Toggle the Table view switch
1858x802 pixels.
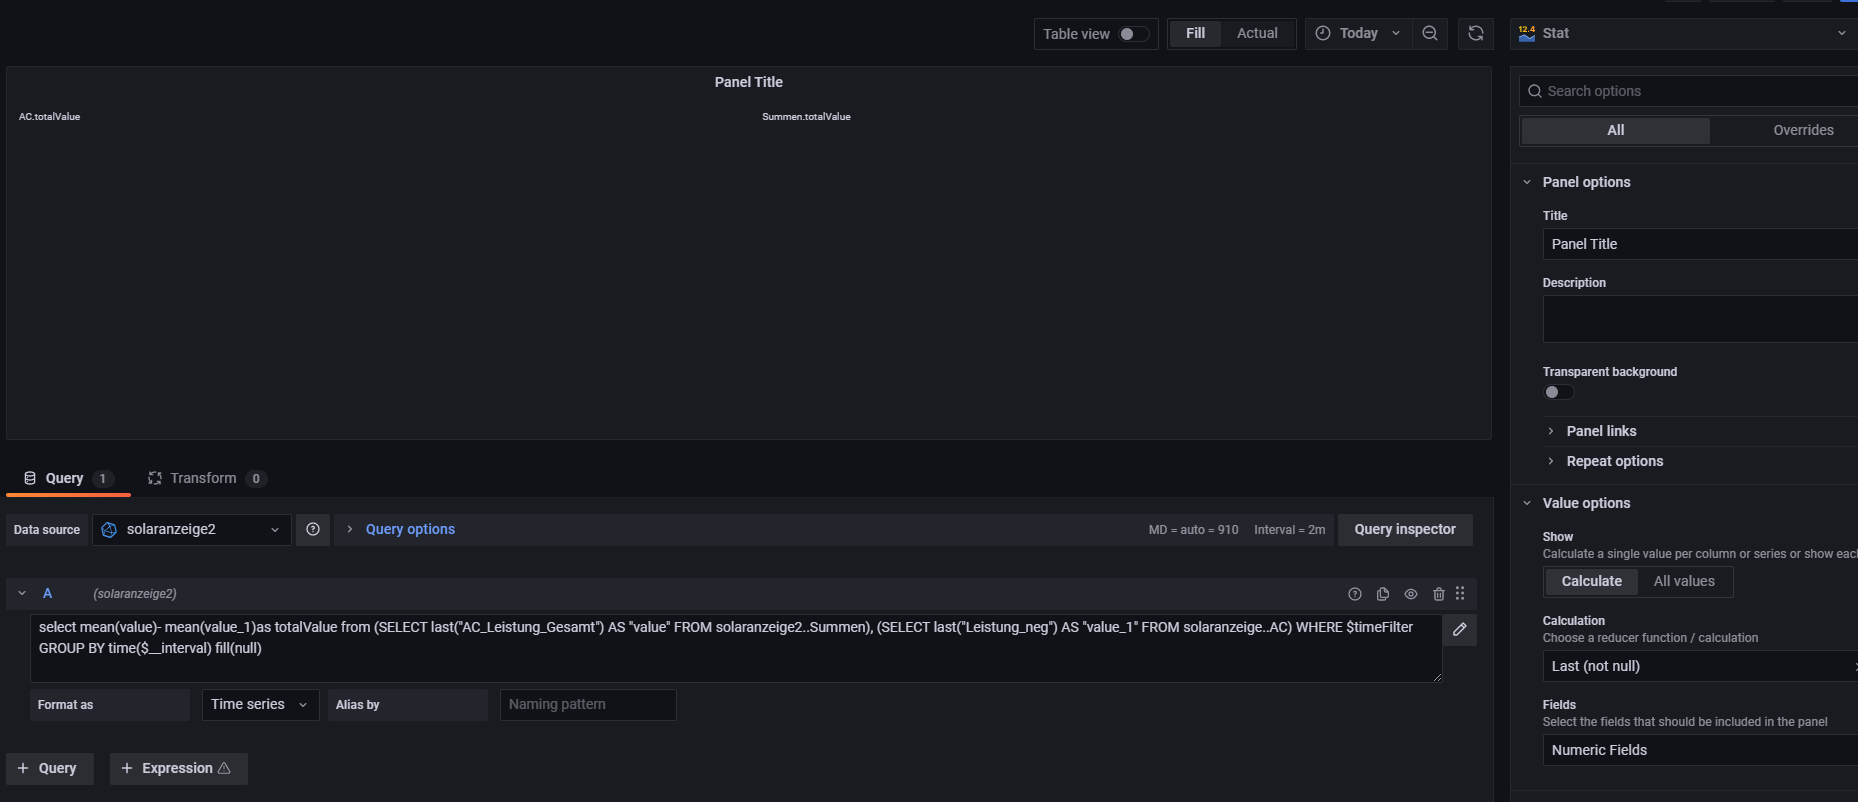point(1133,34)
